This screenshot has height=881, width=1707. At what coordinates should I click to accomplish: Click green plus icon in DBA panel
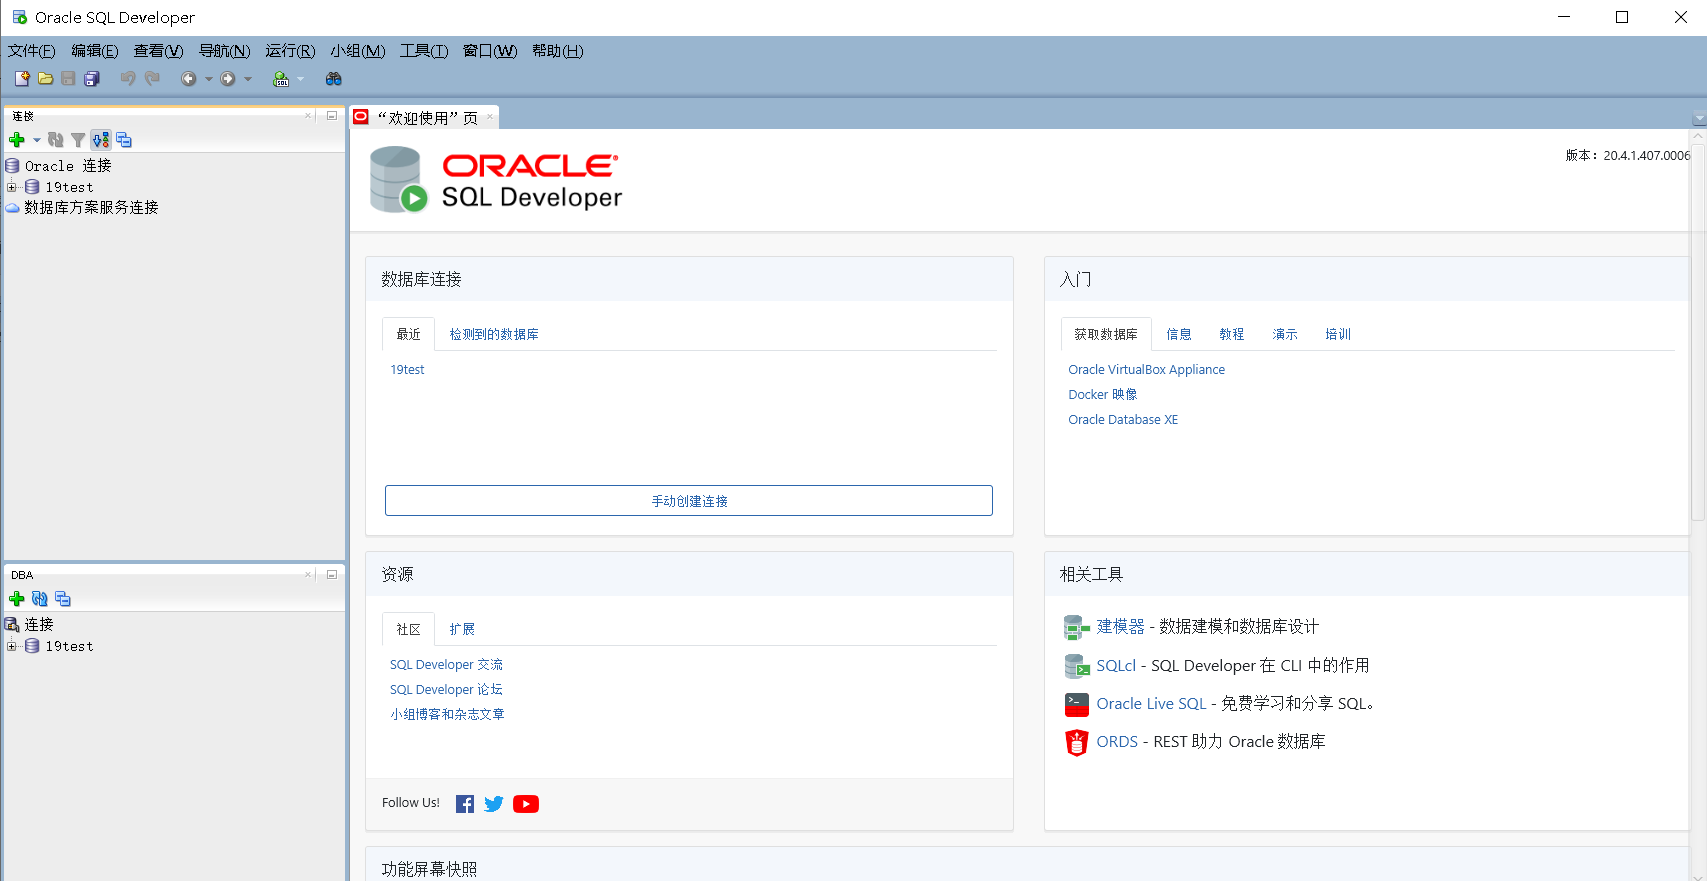pyautogui.click(x=17, y=599)
